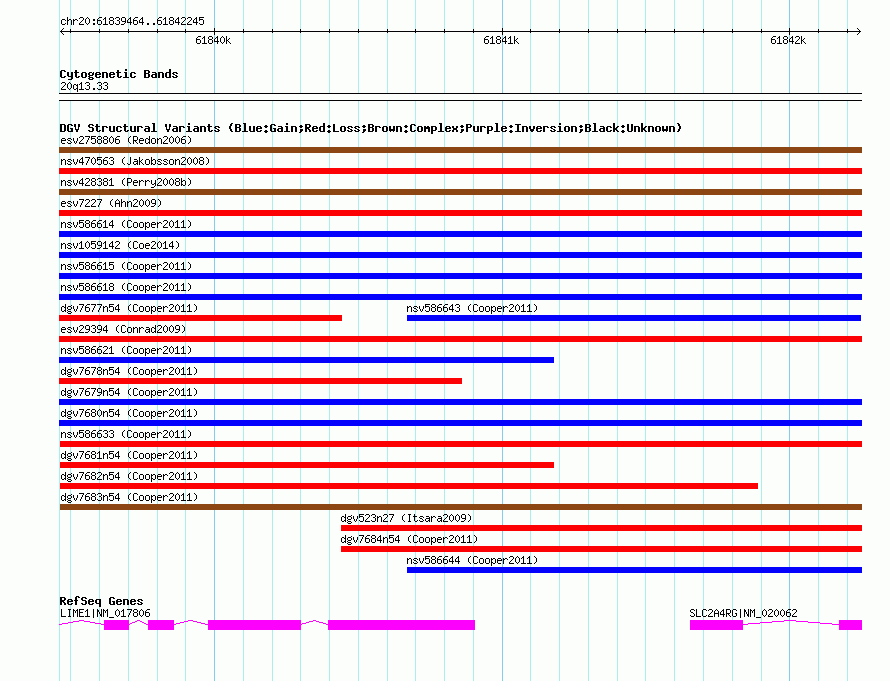The height and width of the screenshot is (681, 890).
Task: Click the 61842k ruler tick label
Action: pos(788,40)
